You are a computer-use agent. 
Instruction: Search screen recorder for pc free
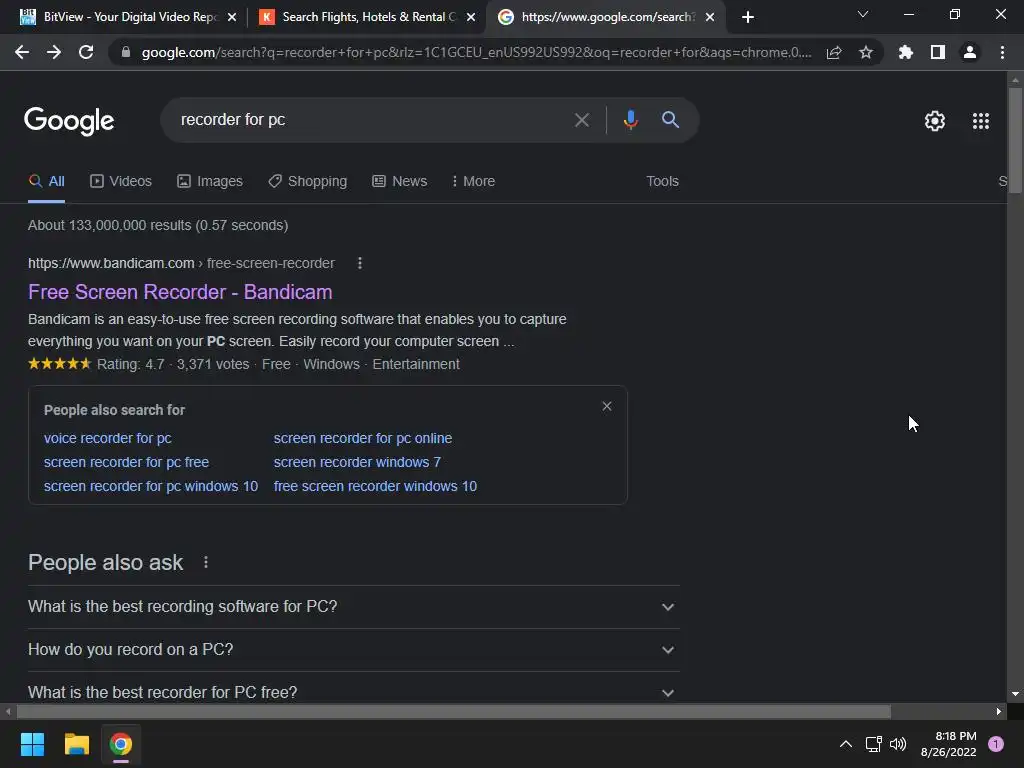[x=126, y=462]
